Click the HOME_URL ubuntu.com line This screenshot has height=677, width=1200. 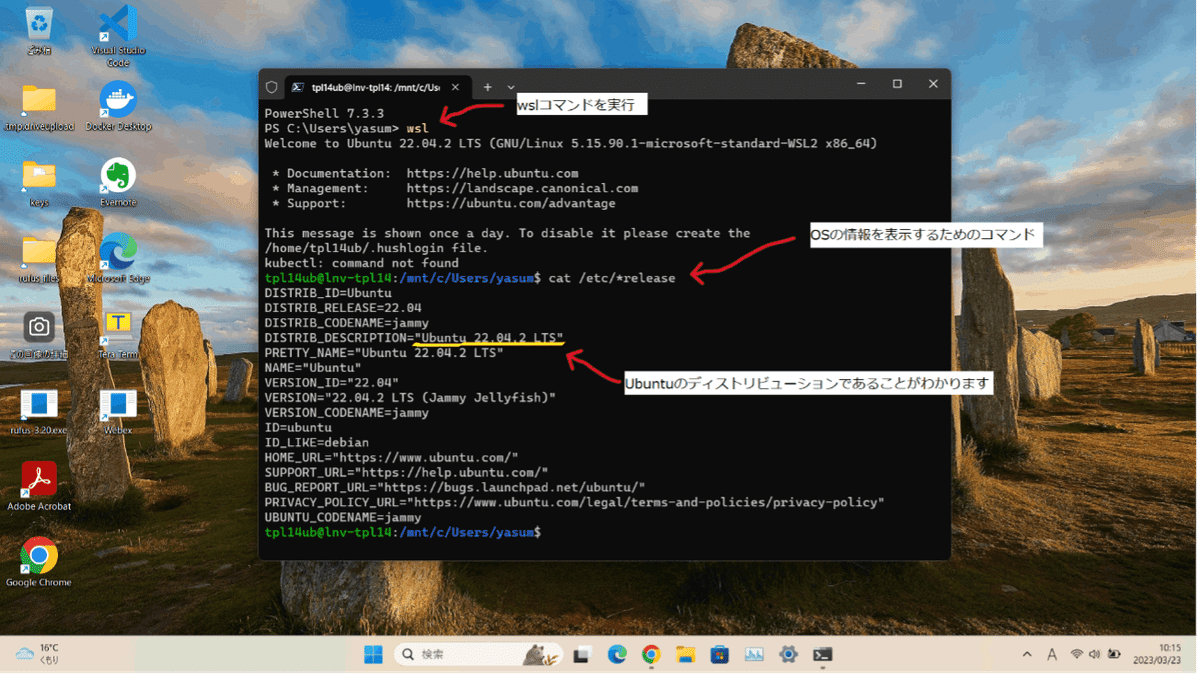tap(391, 457)
